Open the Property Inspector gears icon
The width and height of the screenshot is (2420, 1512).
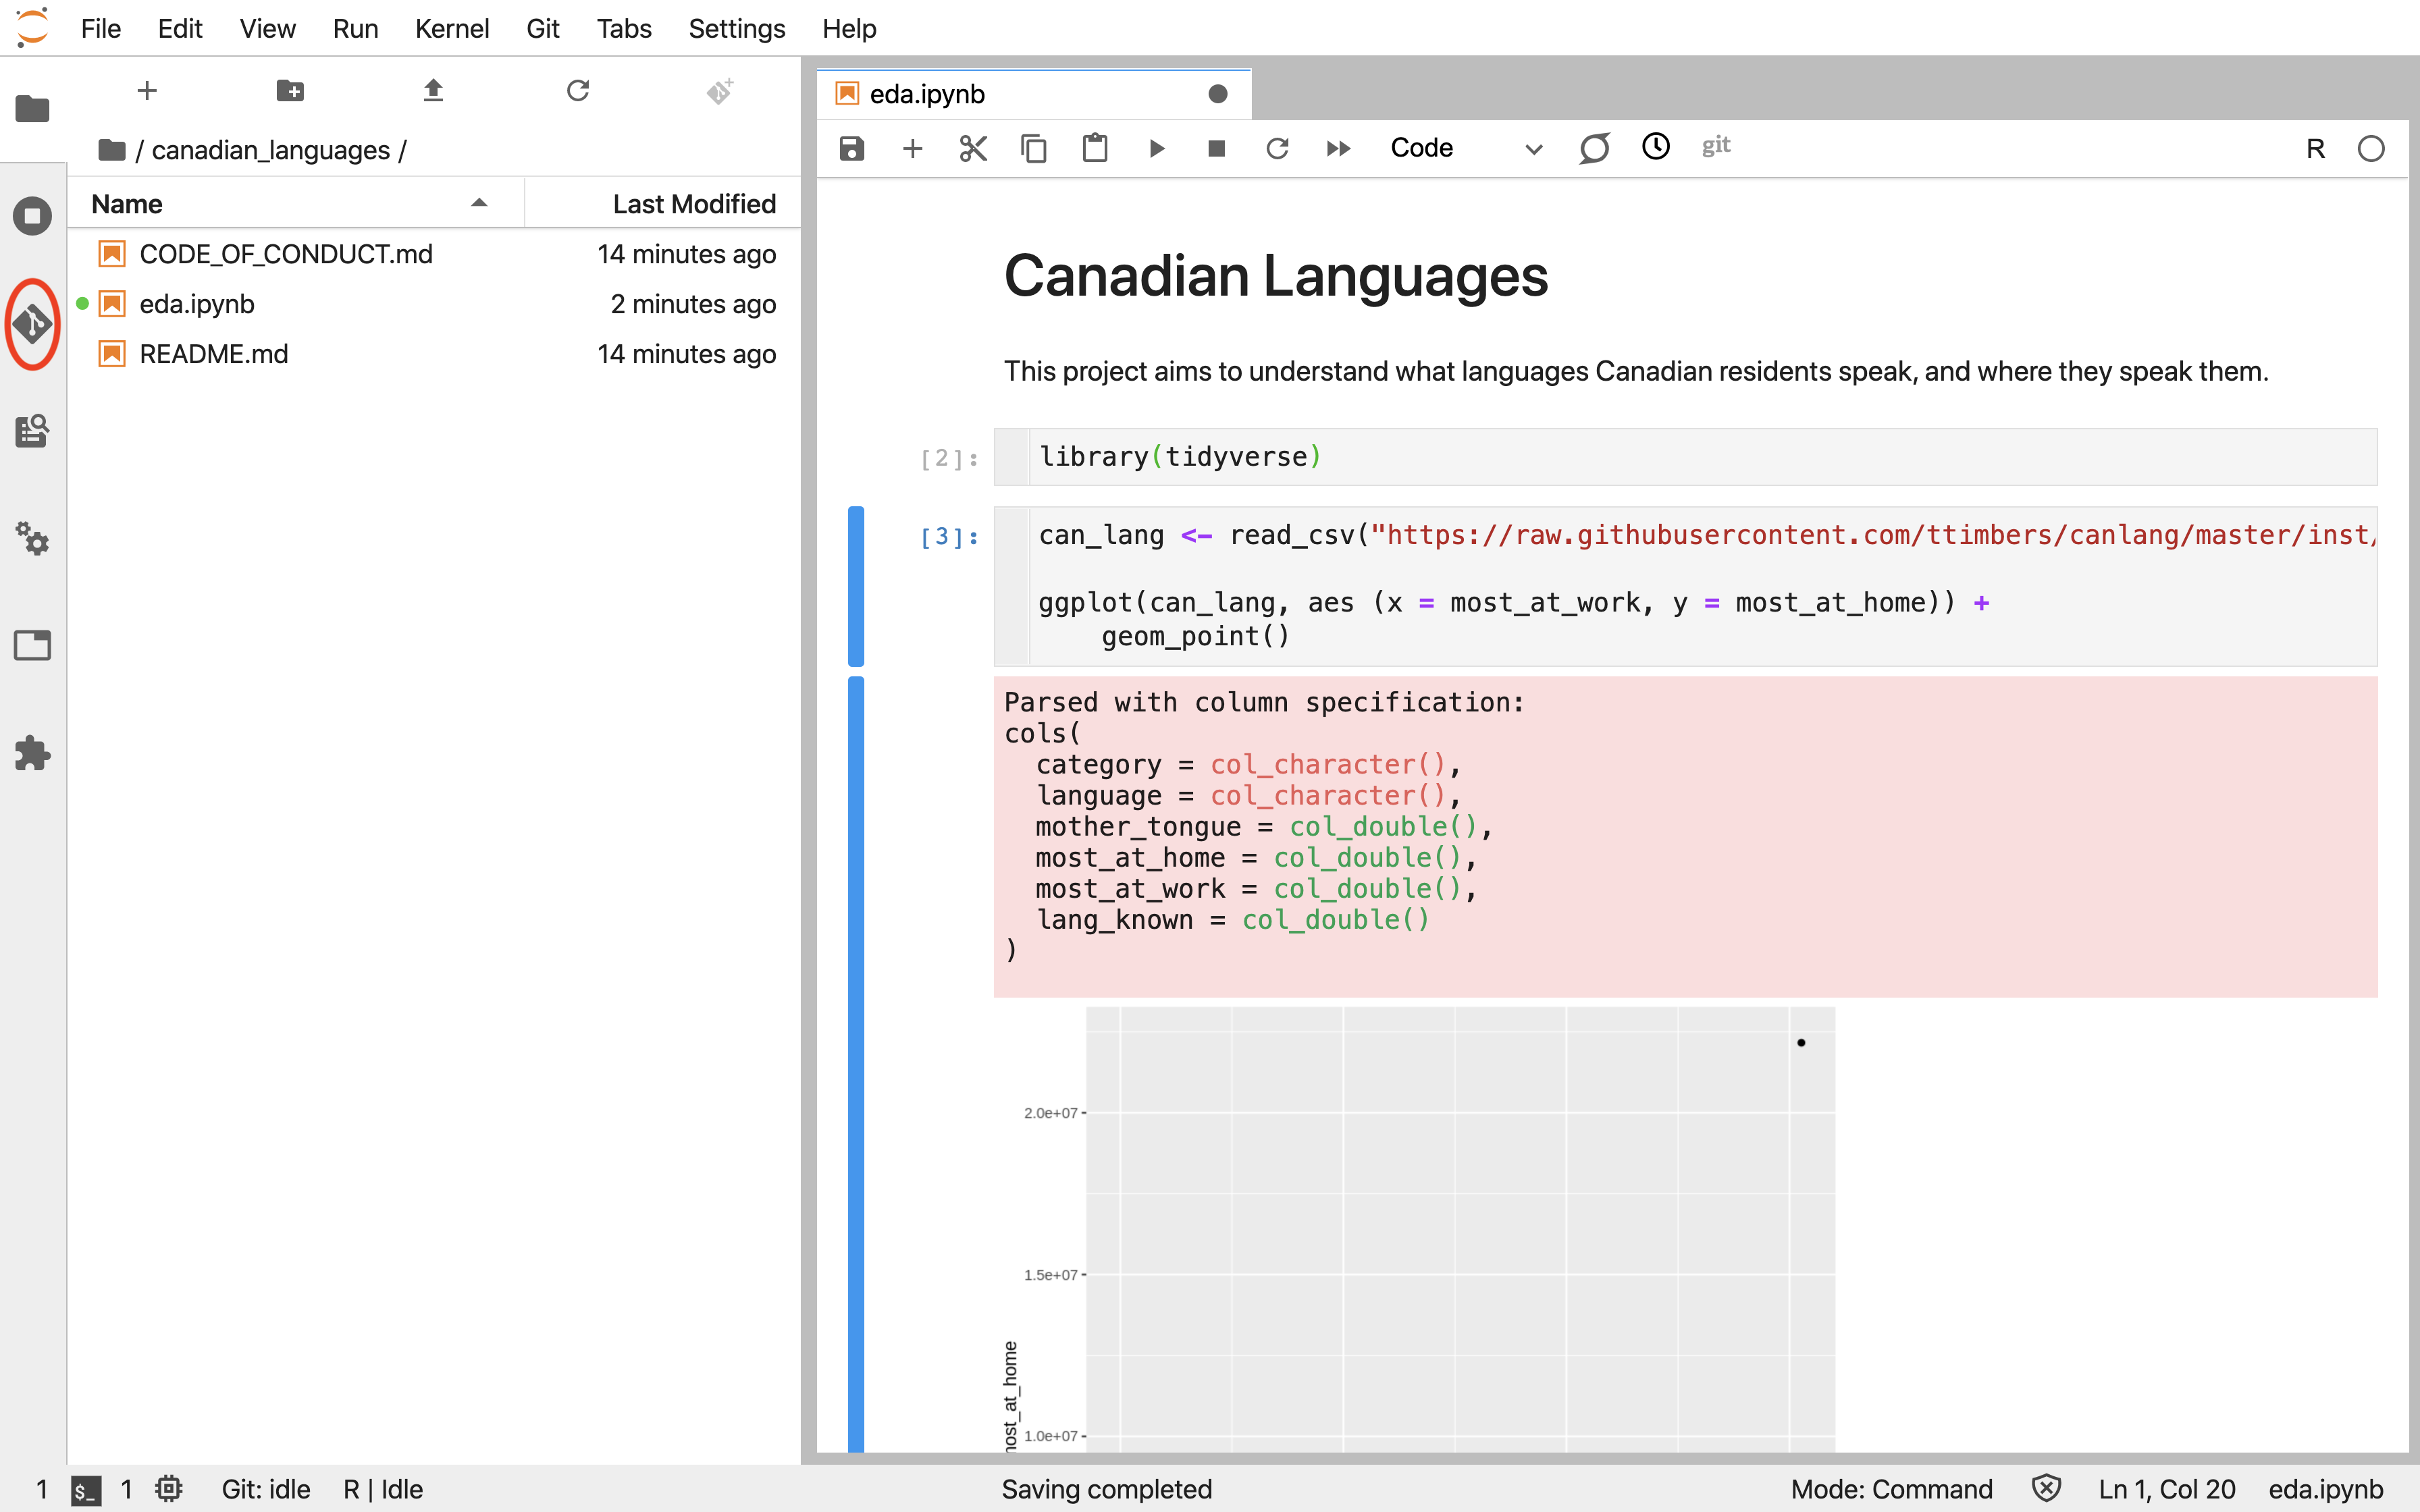(x=32, y=539)
